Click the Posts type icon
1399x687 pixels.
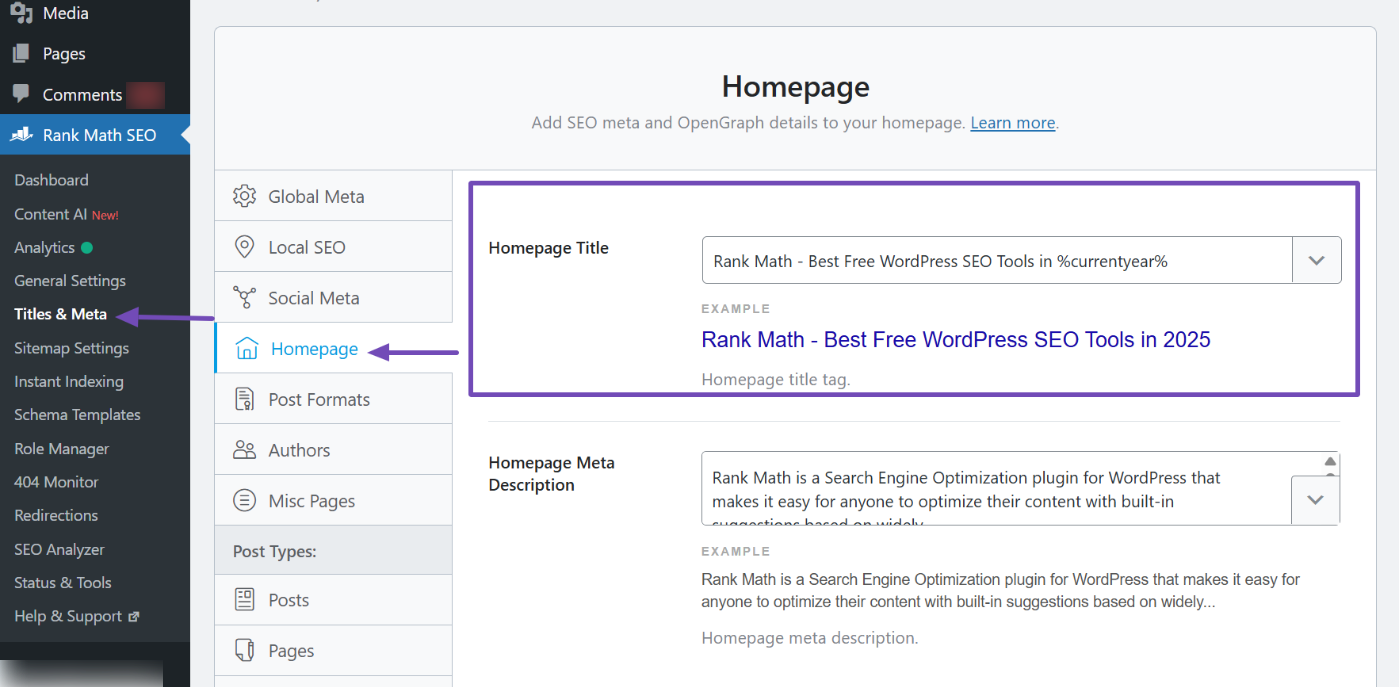(x=244, y=600)
